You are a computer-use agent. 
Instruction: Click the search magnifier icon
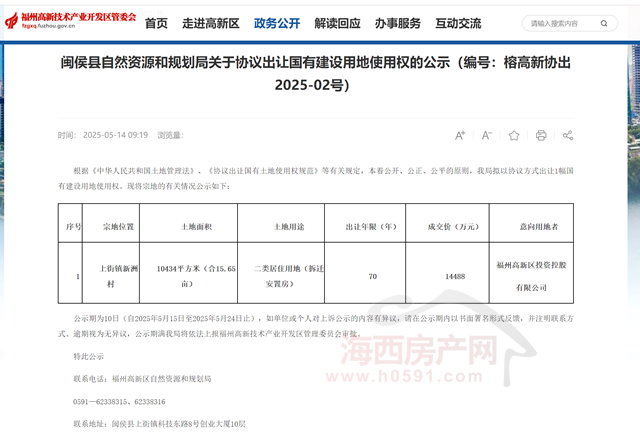coord(604,24)
